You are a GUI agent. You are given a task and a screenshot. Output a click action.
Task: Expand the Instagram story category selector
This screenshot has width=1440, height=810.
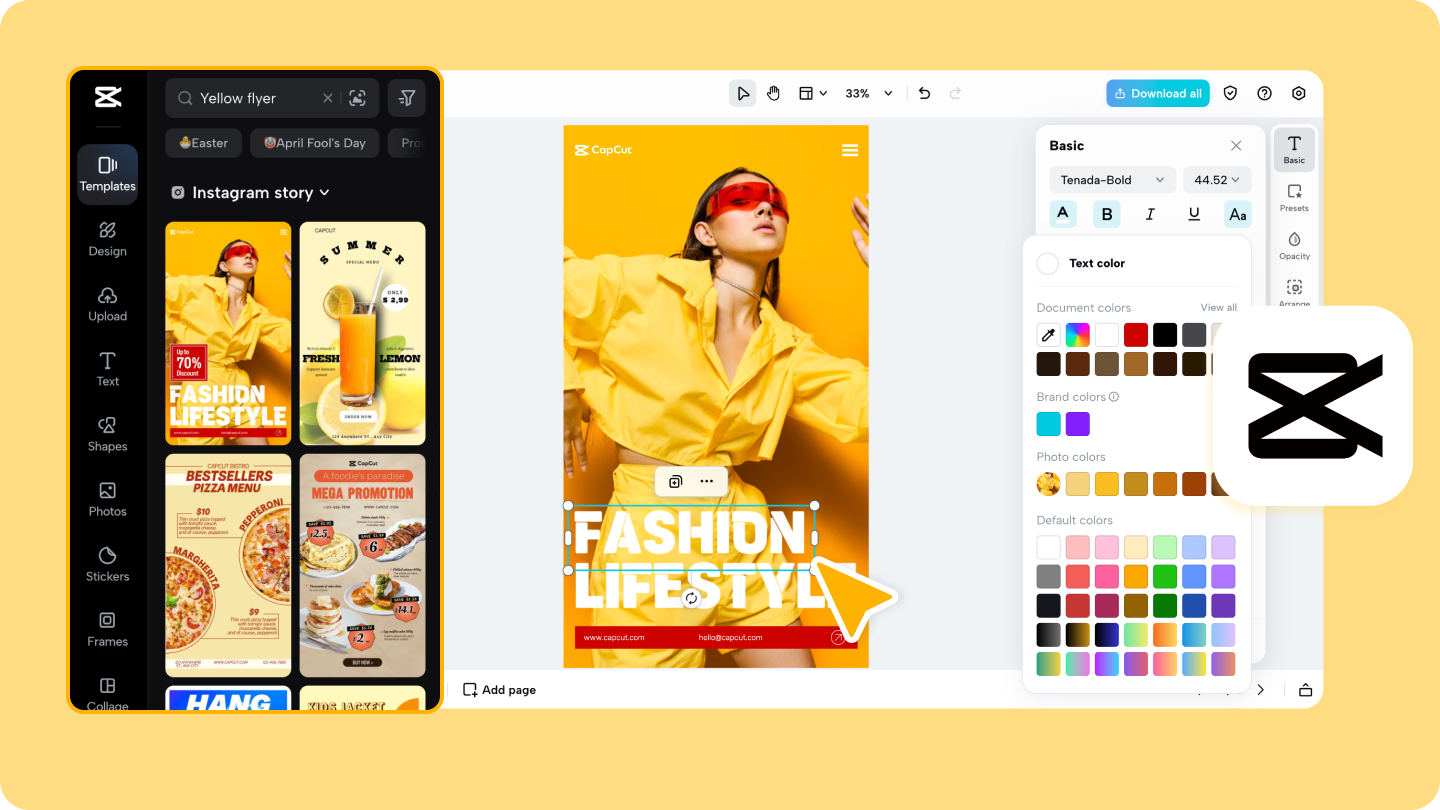(251, 192)
